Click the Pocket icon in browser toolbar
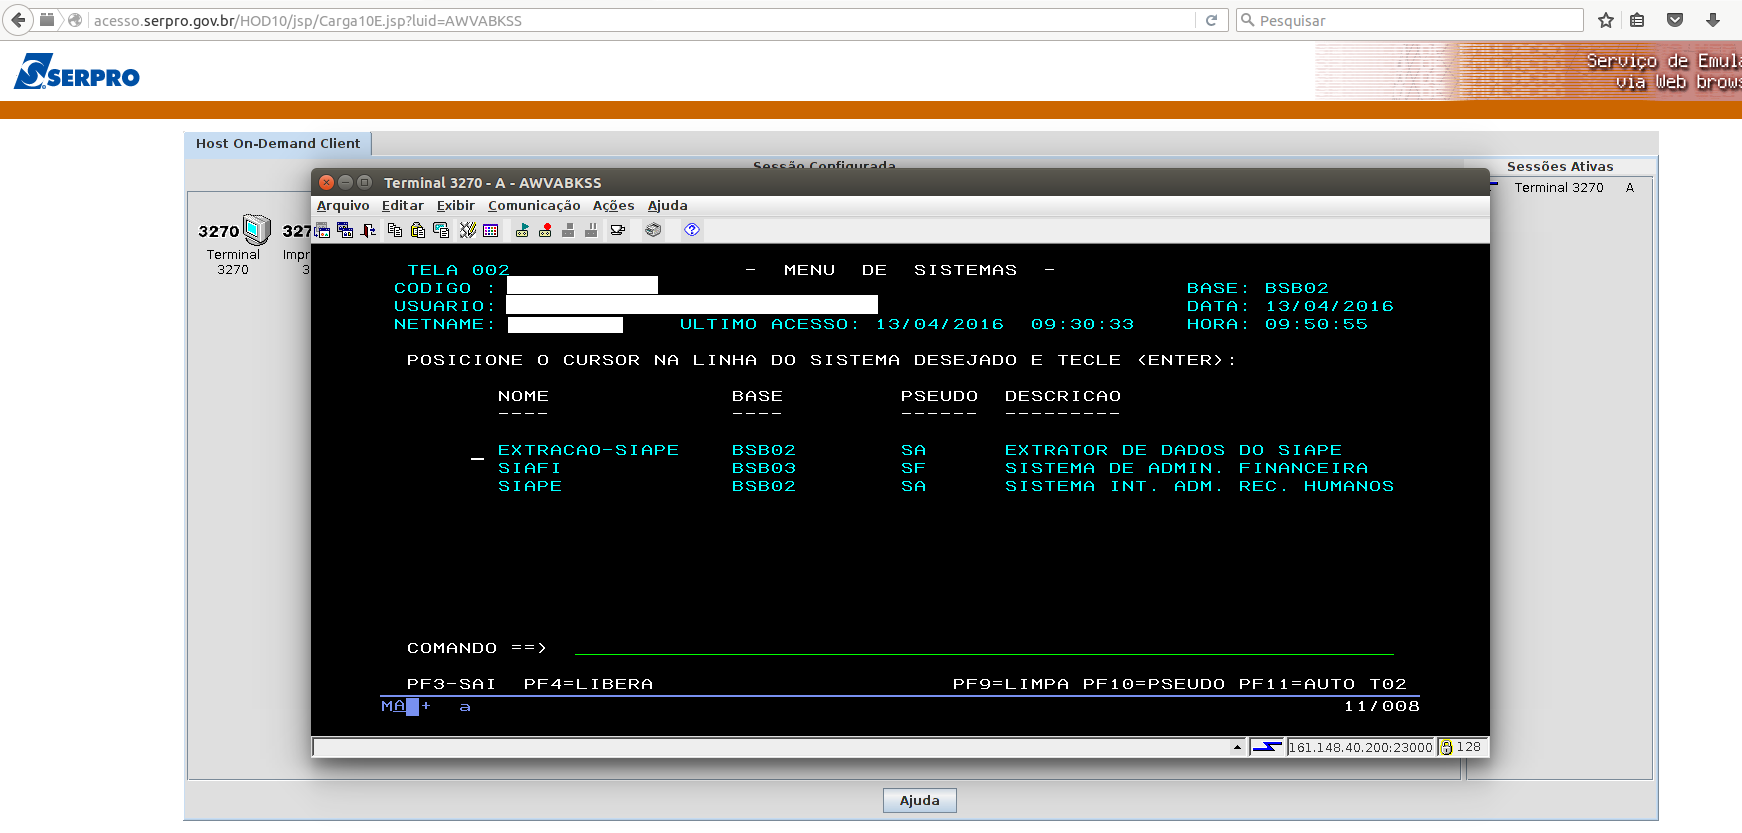1742x833 pixels. (x=1675, y=20)
